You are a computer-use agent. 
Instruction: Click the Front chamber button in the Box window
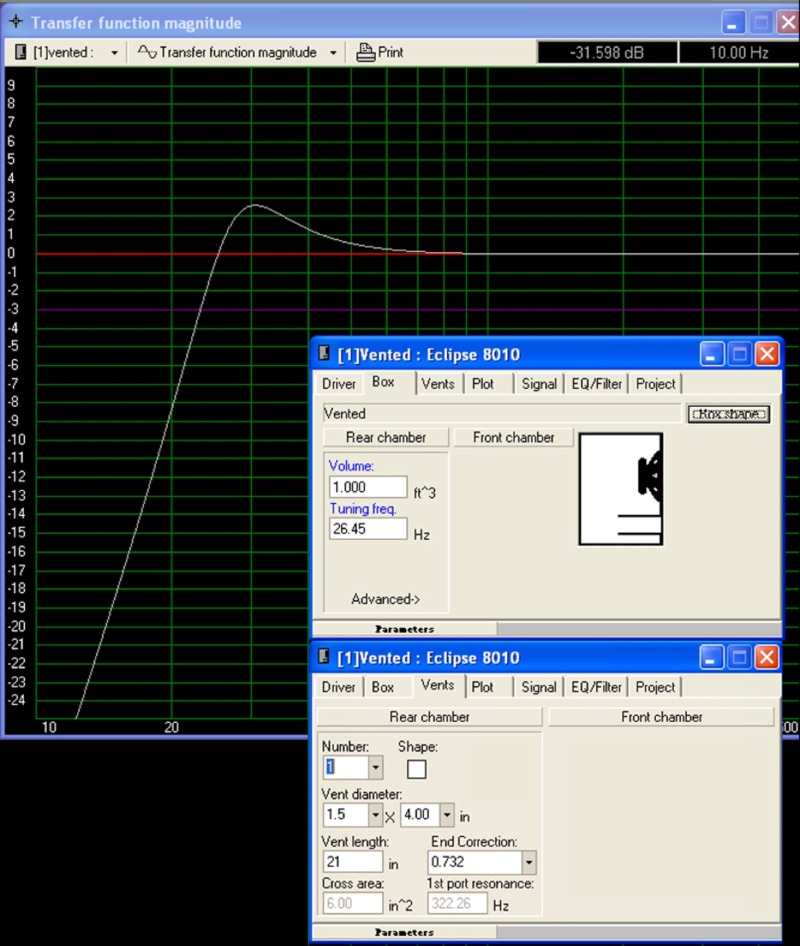coord(513,437)
